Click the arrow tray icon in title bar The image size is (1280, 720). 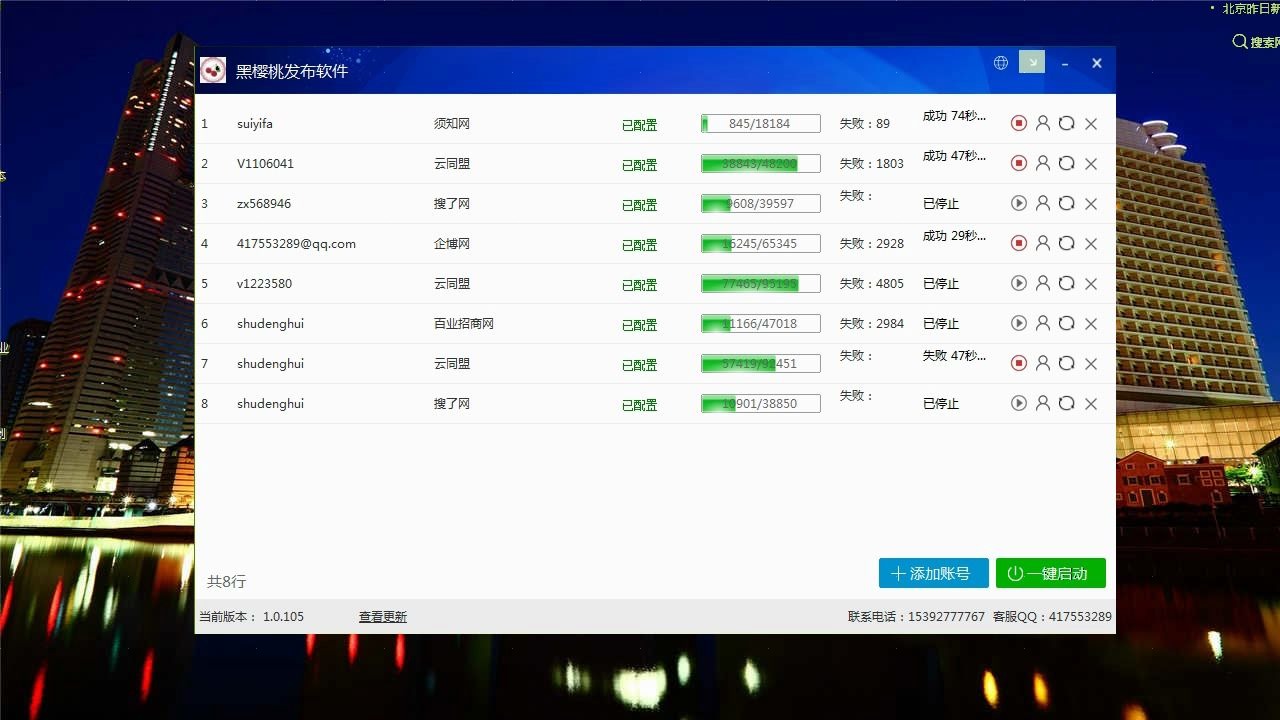(1032, 62)
